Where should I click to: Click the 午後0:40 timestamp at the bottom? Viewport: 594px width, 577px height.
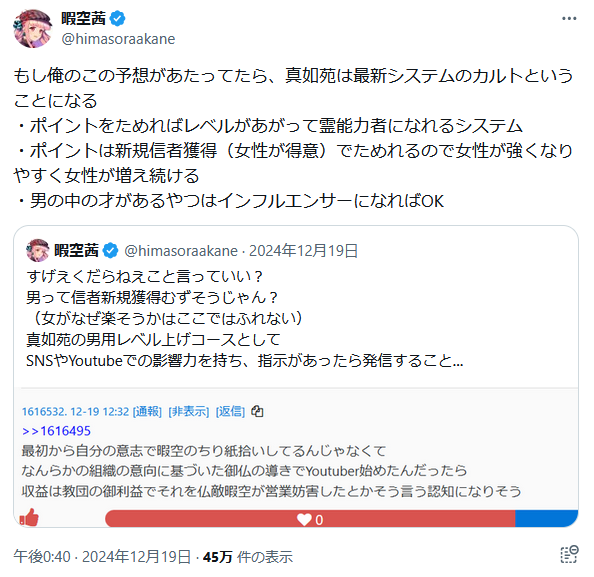(x=42, y=557)
